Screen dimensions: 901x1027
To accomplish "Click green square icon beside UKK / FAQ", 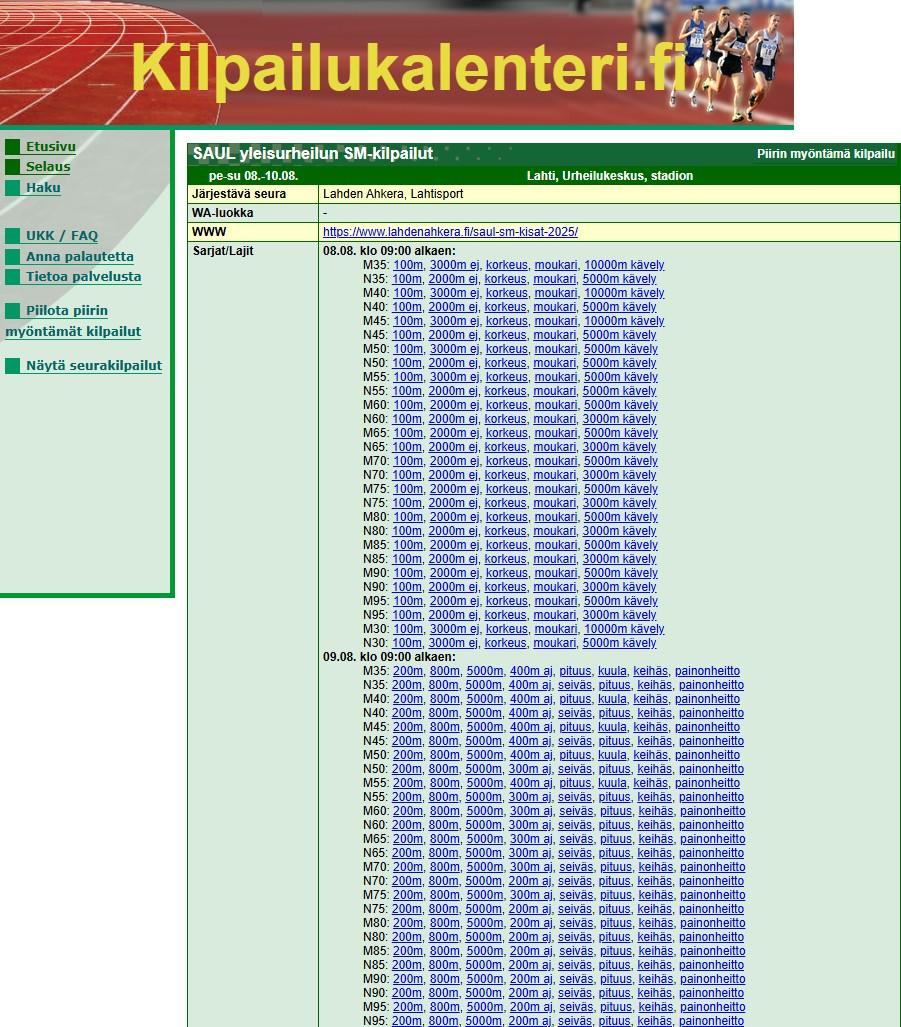I will point(12,236).
